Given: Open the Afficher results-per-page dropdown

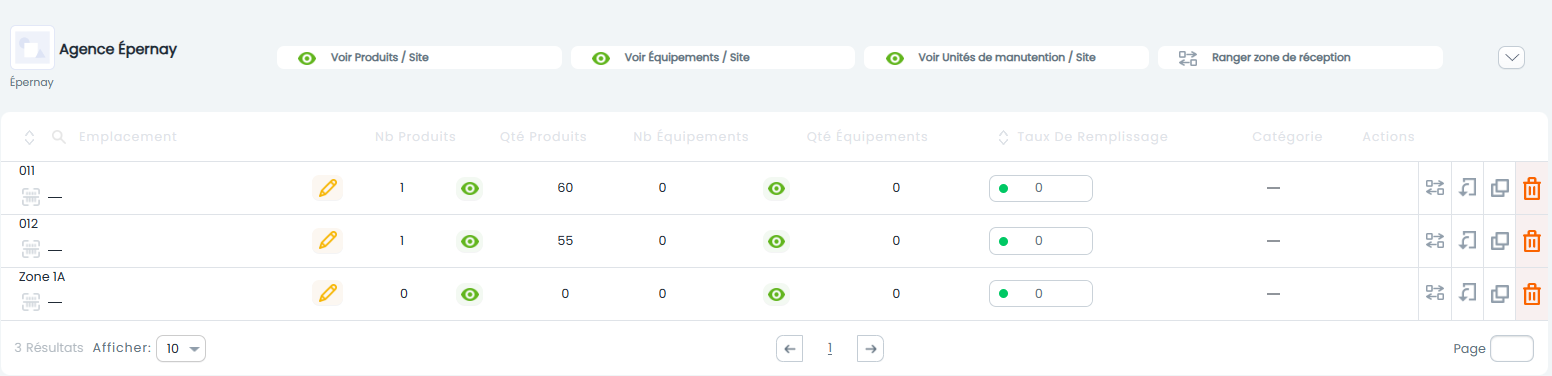Looking at the screenshot, I should [181, 349].
